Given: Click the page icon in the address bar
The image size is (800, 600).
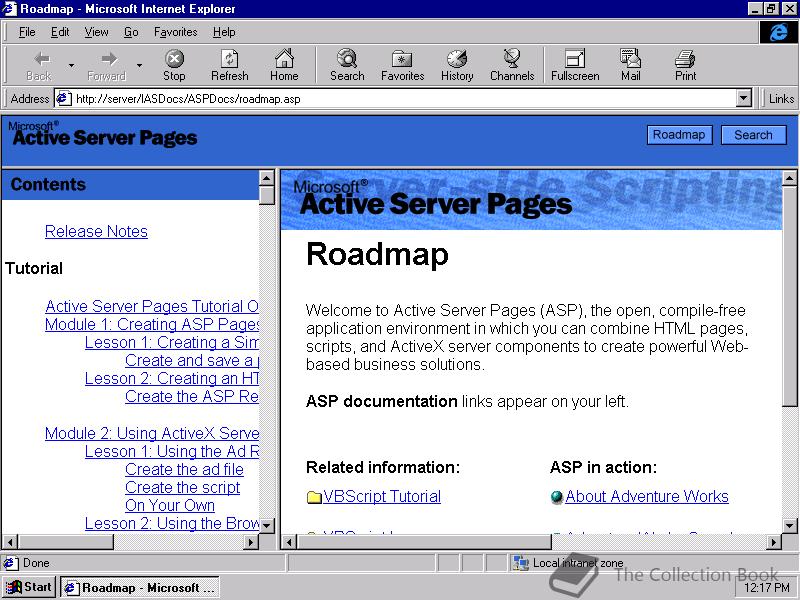Looking at the screenshot, I should pyautogui.click(x=63, y=98).
